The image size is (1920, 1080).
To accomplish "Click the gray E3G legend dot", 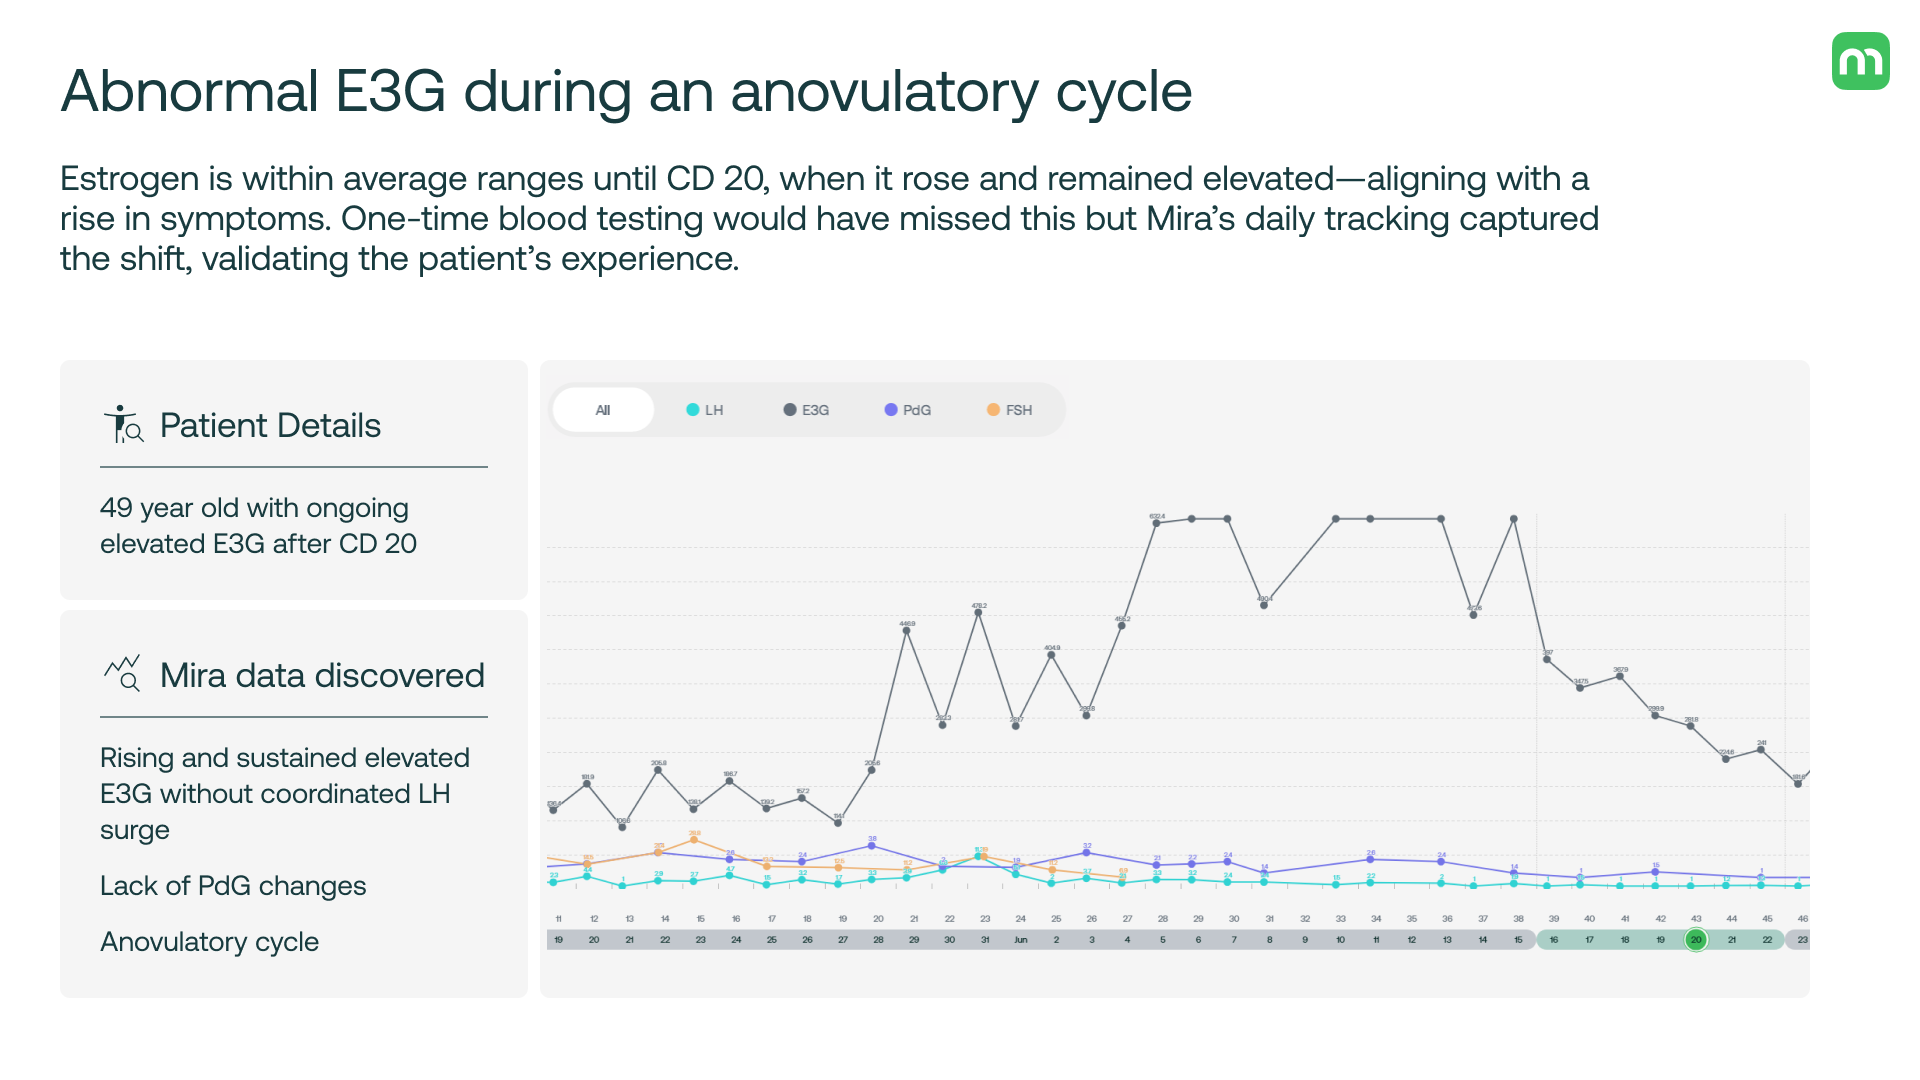I will (790, 410).
